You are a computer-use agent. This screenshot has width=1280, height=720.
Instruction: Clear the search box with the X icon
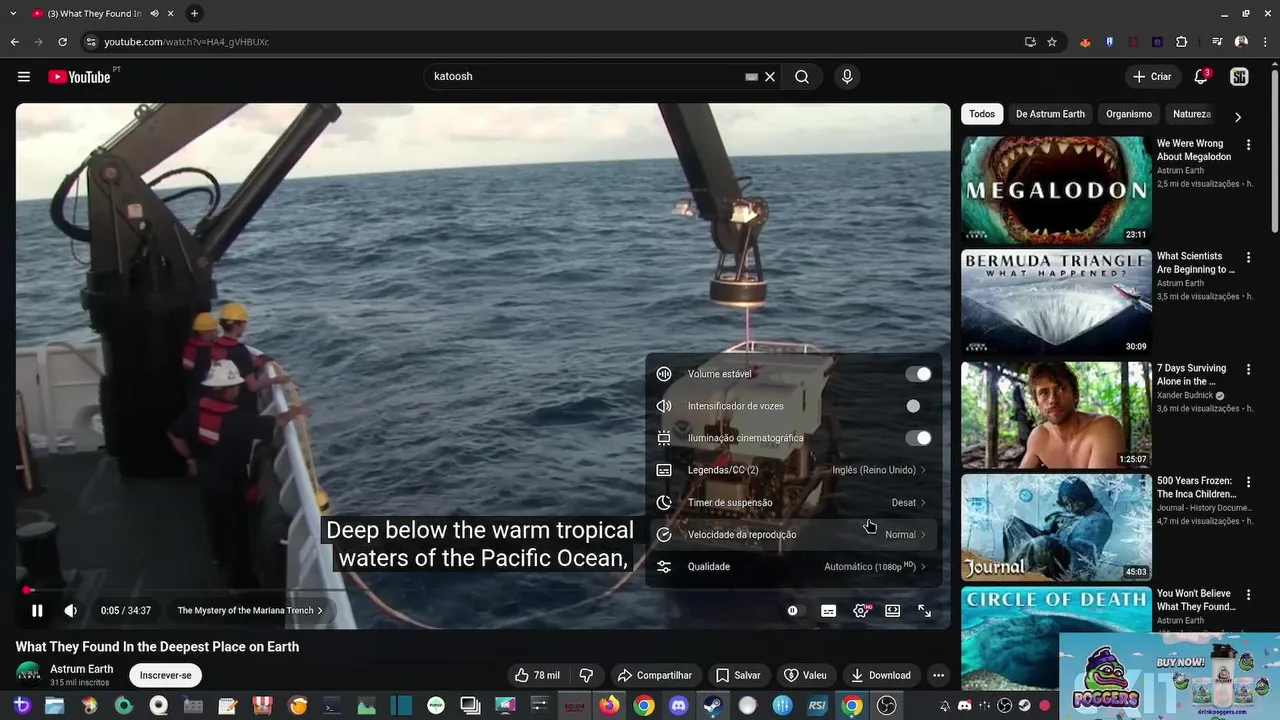tap(770, 77)
